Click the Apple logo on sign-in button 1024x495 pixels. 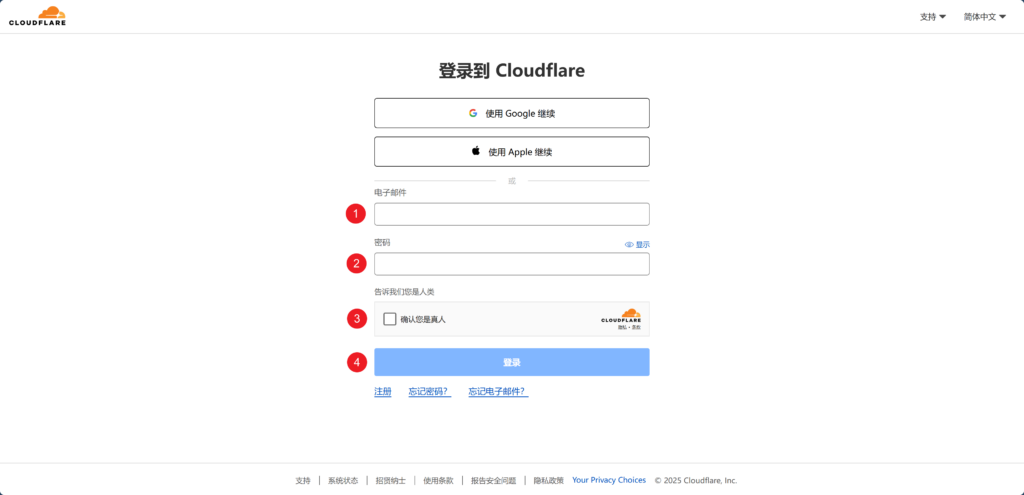(x=476, y=151)
